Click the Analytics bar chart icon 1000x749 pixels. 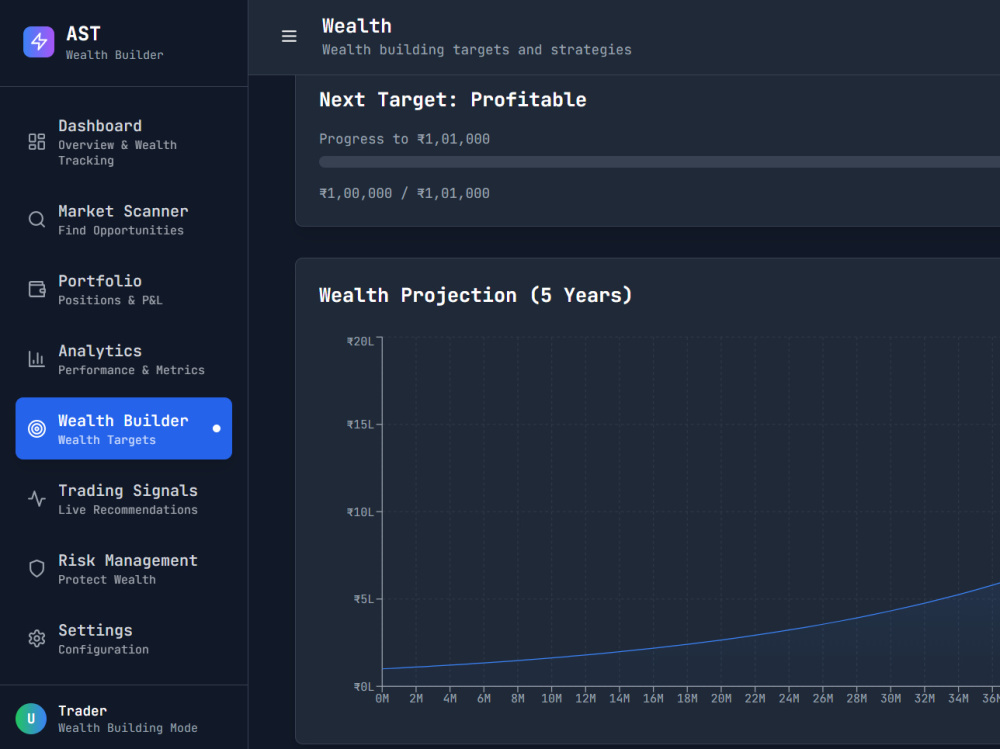[x=37, y=359]
